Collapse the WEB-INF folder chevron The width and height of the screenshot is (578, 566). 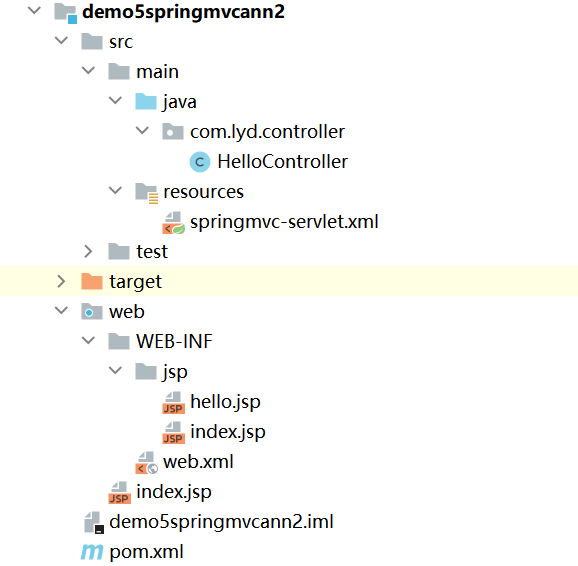(88, 340)
